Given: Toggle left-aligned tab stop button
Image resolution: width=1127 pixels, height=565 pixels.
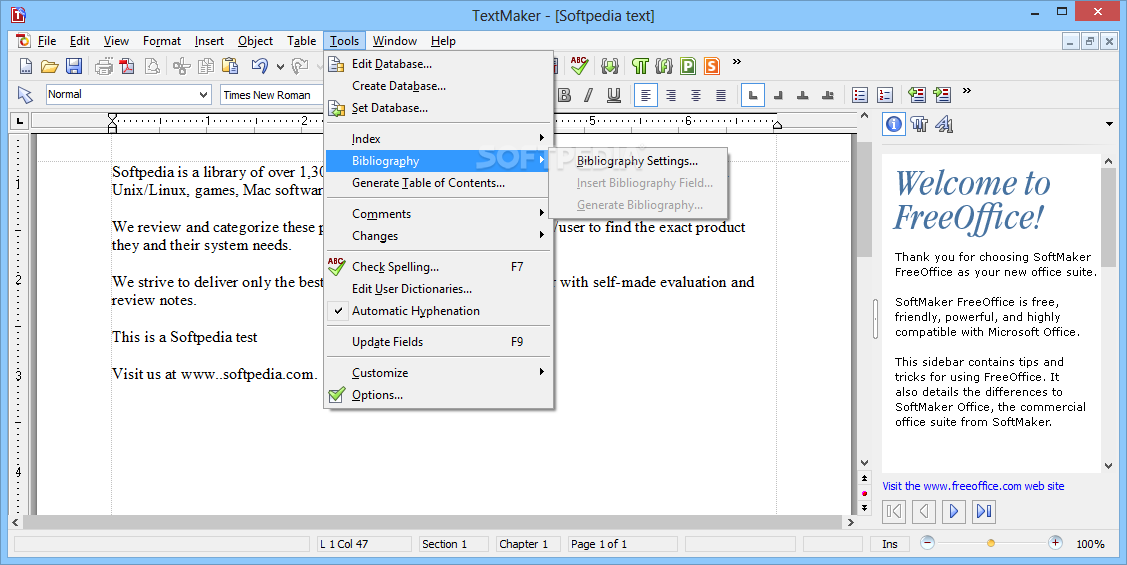Looking at the screenshot, I should (753, 95).
